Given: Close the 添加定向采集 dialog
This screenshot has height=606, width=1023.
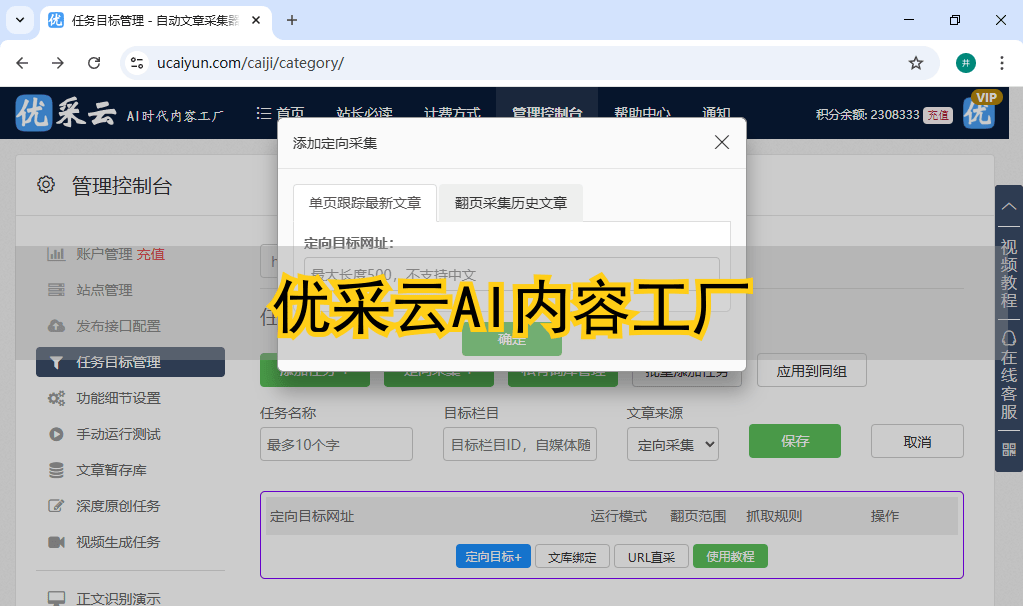Looking at the screenshot, I should coord(721,143).
